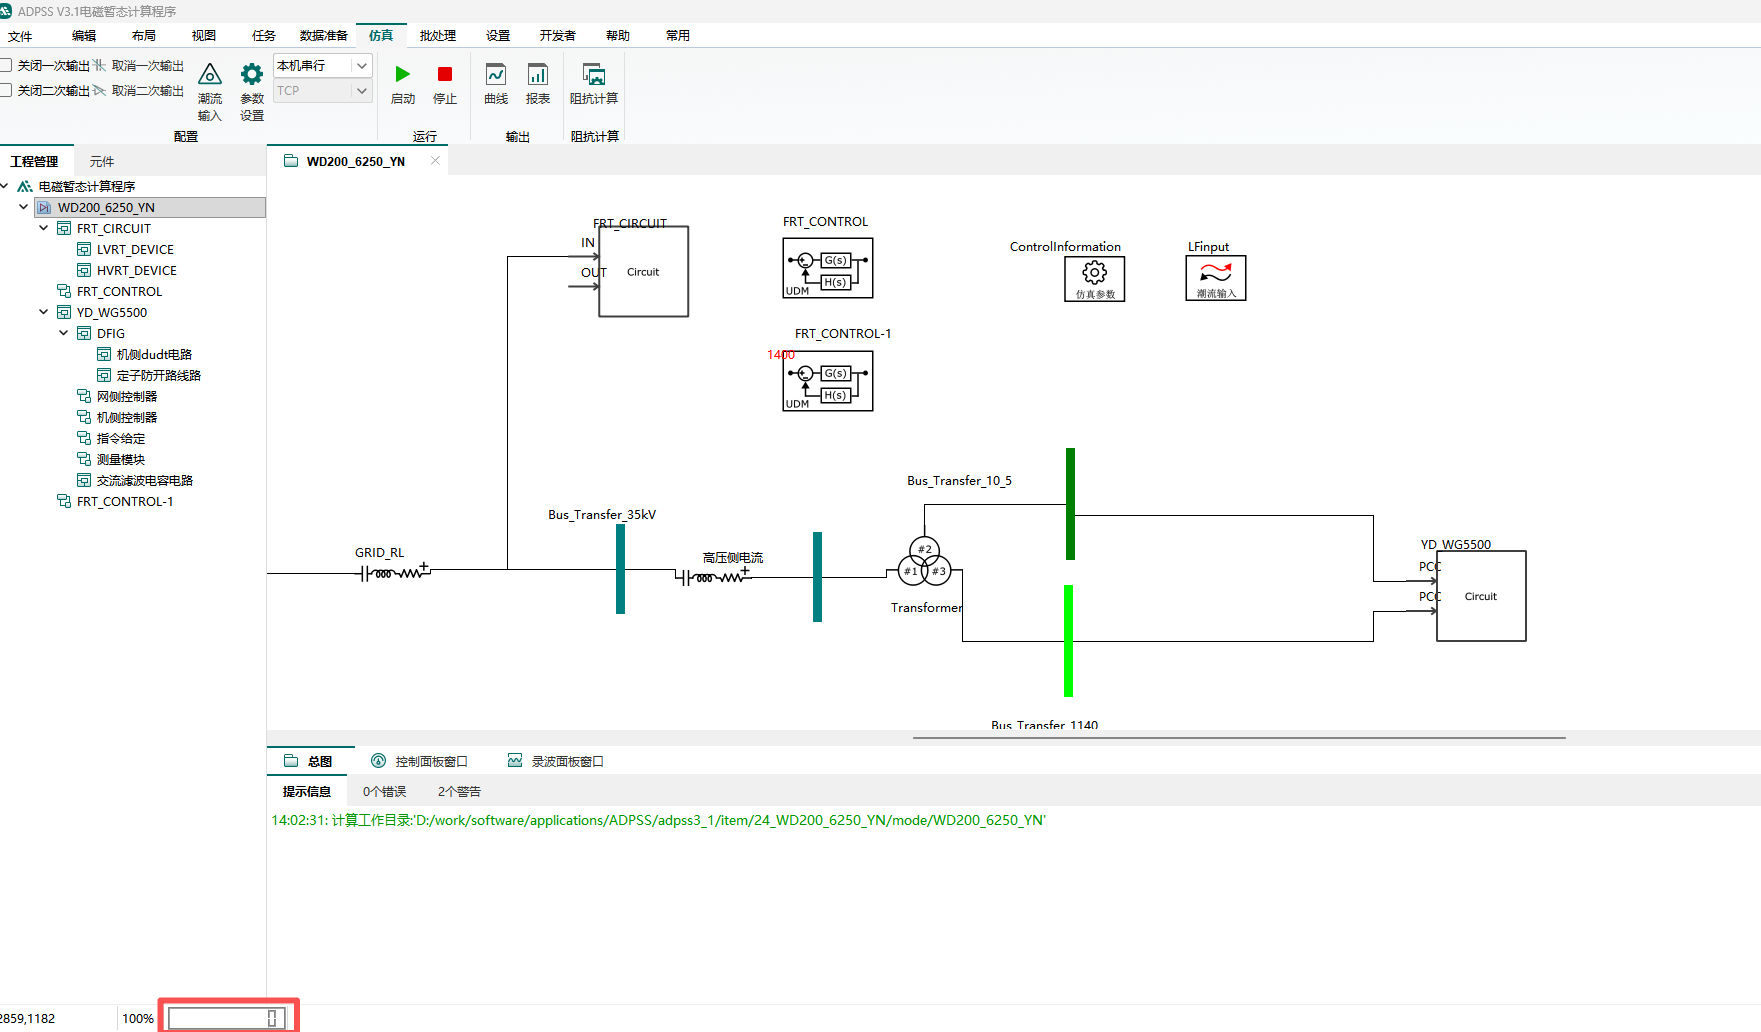
Task: Click the 潮流输入 power flow input icon
Action: click(x=210, y=75)
